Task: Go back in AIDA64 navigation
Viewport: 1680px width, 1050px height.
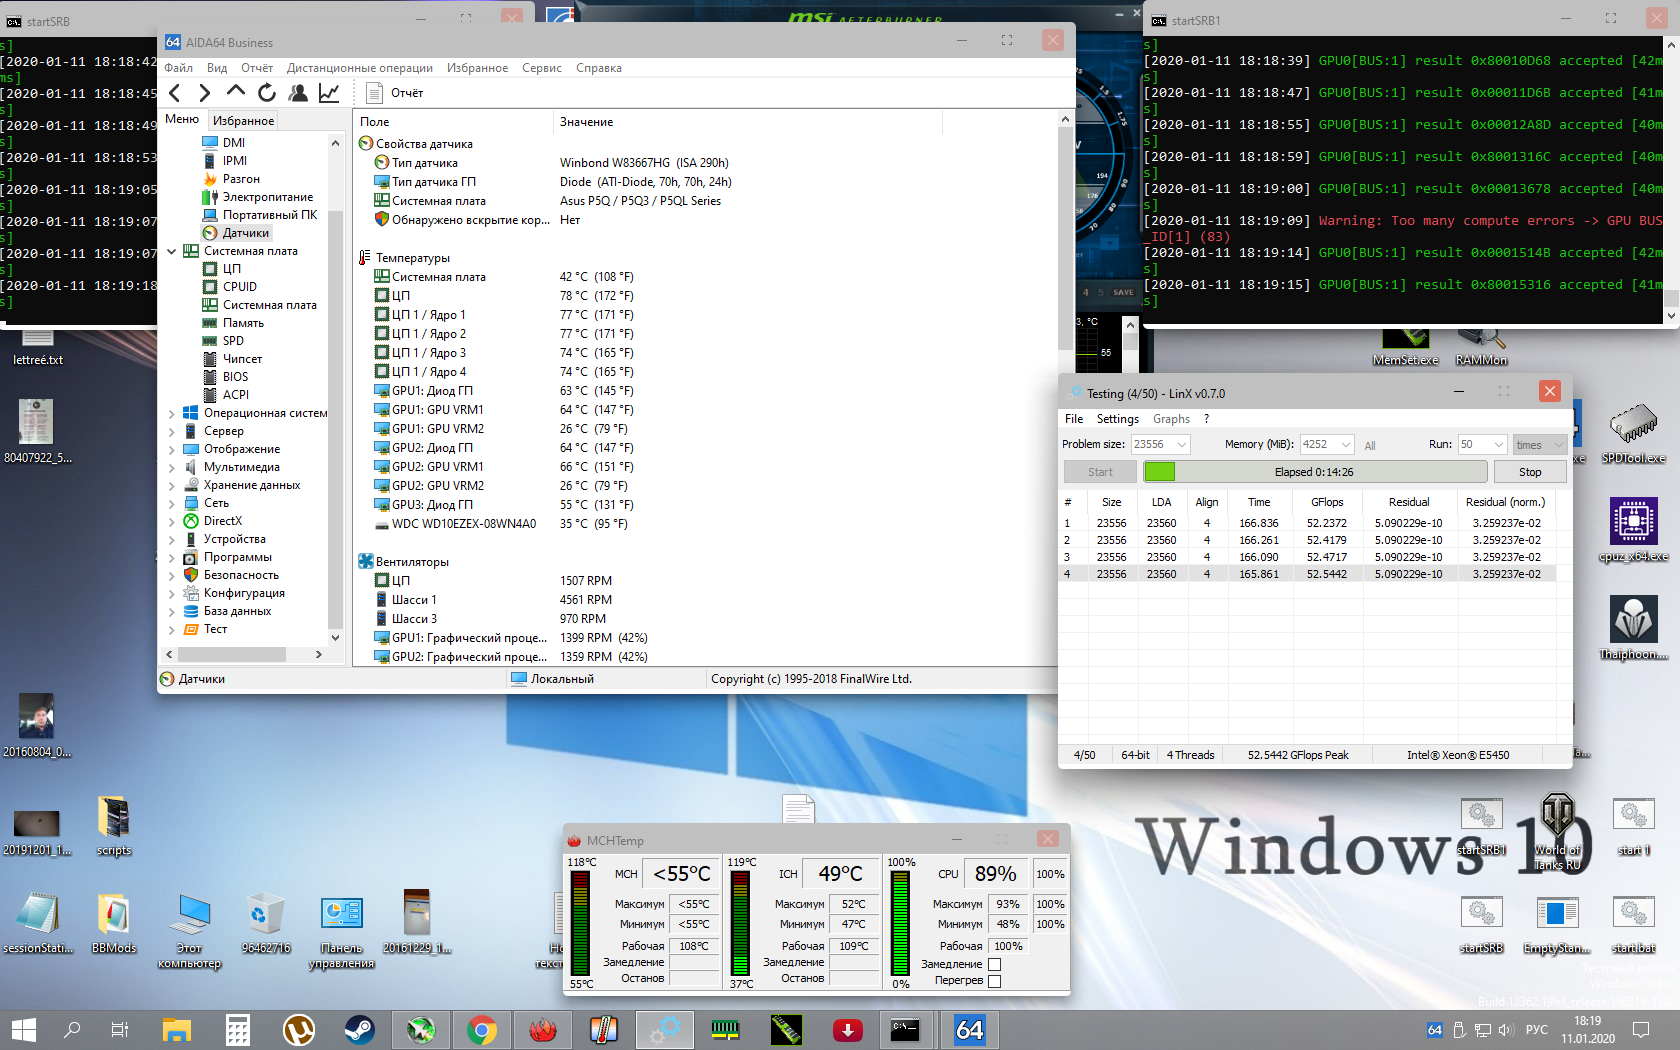Action: (x=175, y=93)
